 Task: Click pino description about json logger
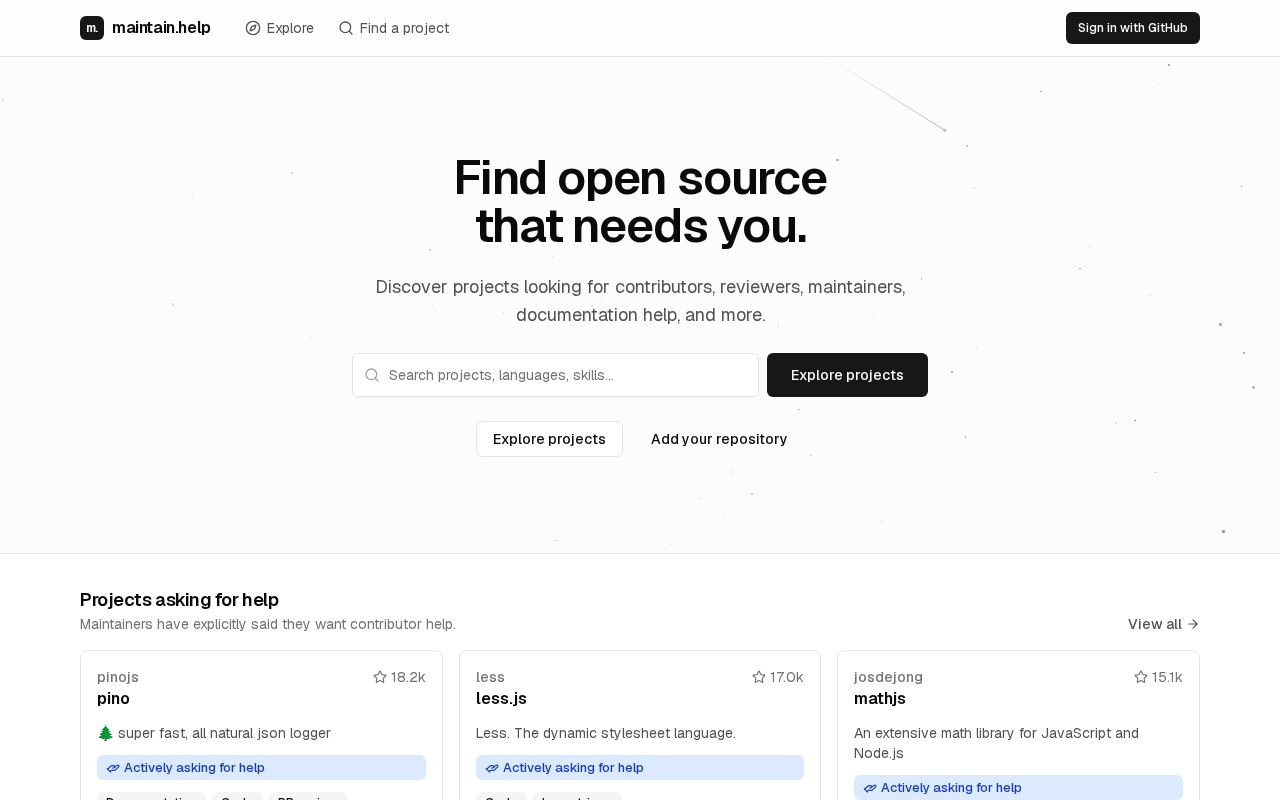(x=214, y=733)
